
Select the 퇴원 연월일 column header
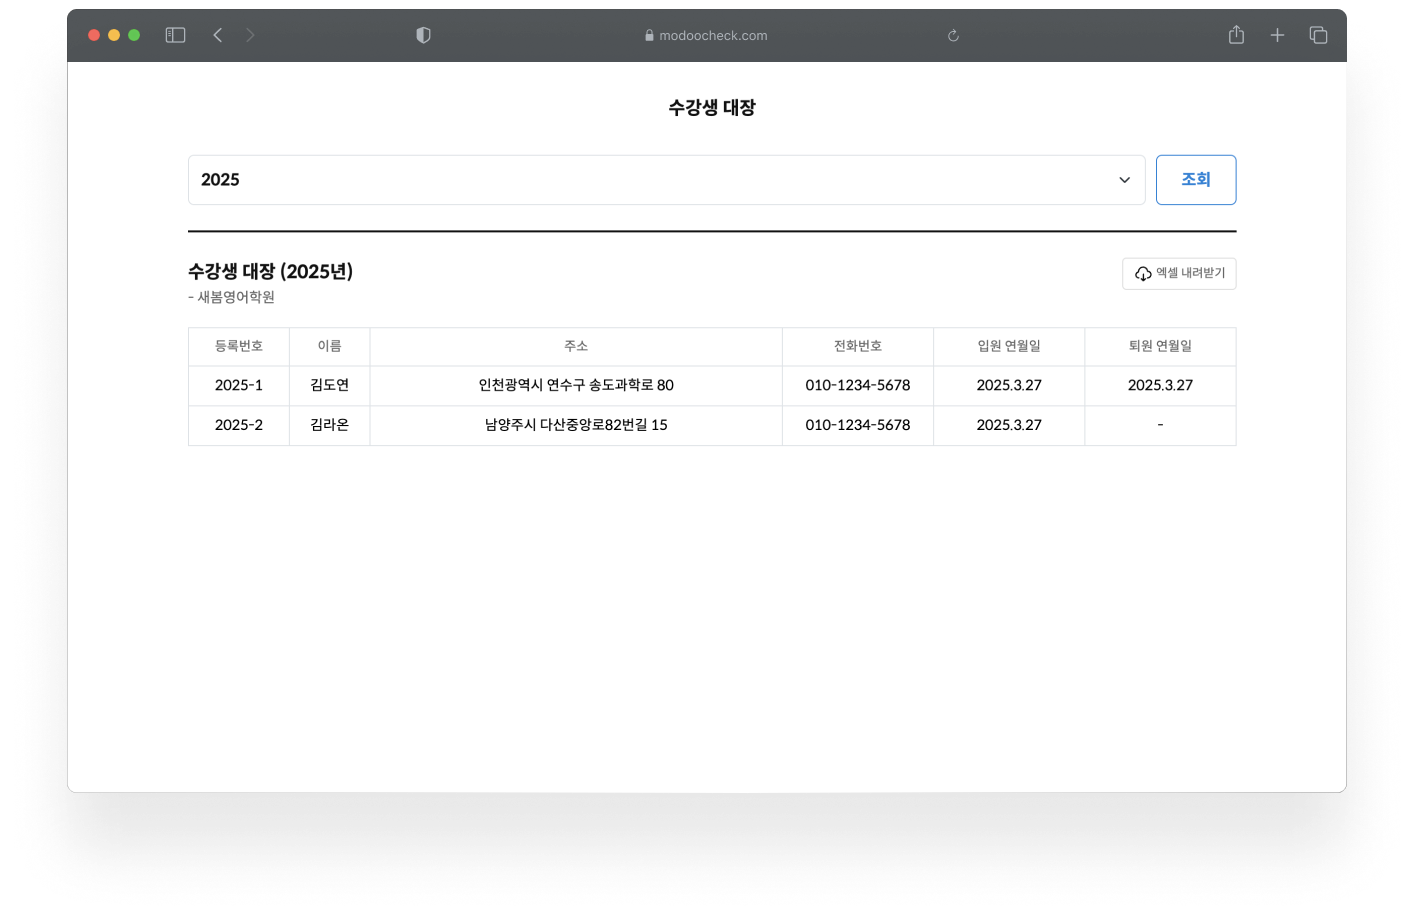point(1160,346)
